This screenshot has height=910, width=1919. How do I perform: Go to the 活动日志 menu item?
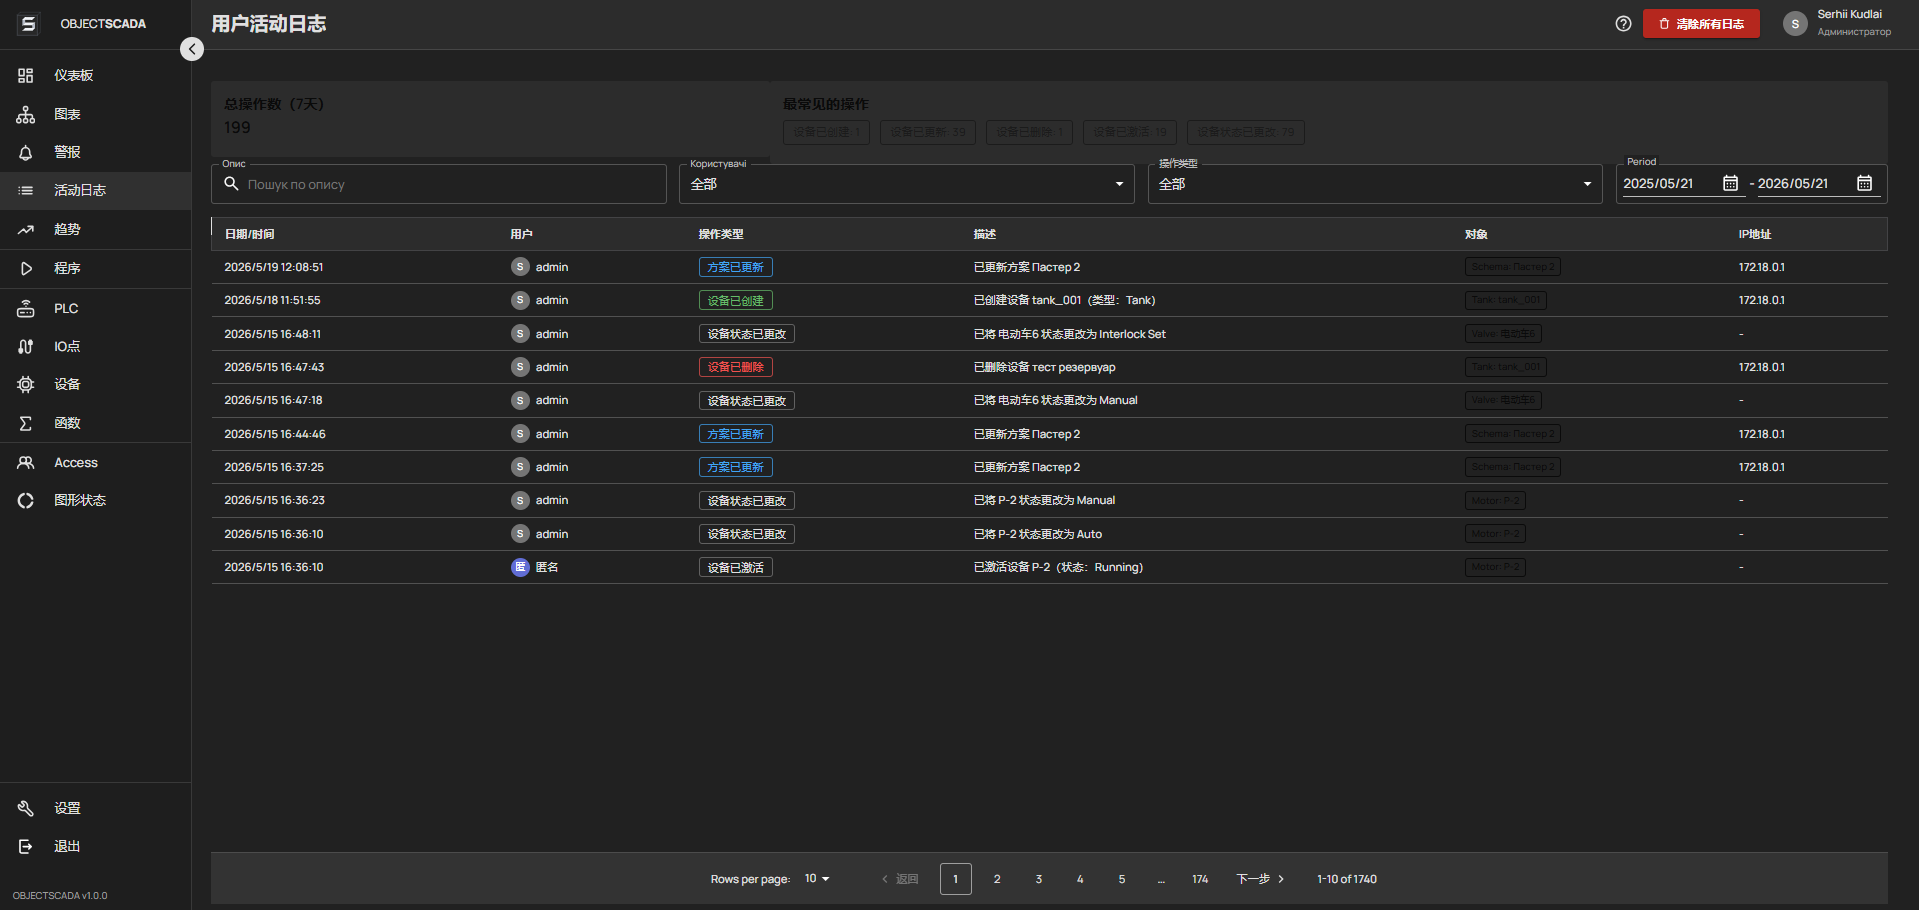(95, 190)
